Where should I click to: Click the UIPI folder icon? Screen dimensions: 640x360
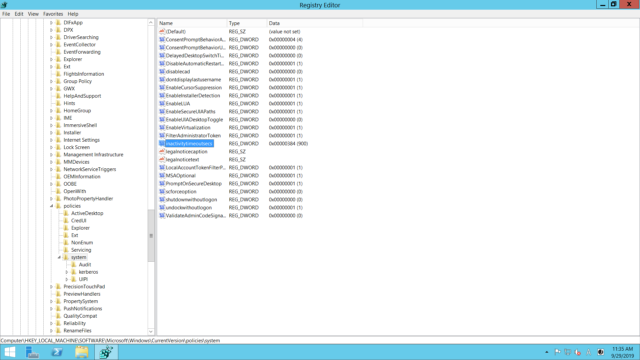pos(74,279)
